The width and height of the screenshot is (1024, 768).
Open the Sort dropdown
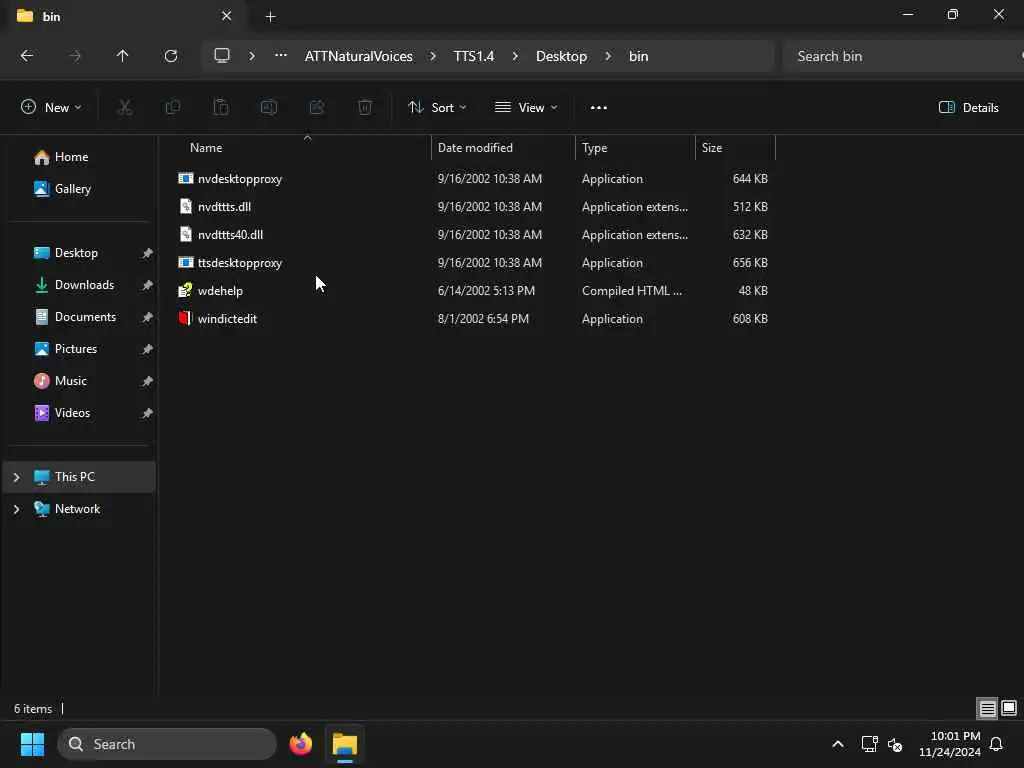[437, 107]
